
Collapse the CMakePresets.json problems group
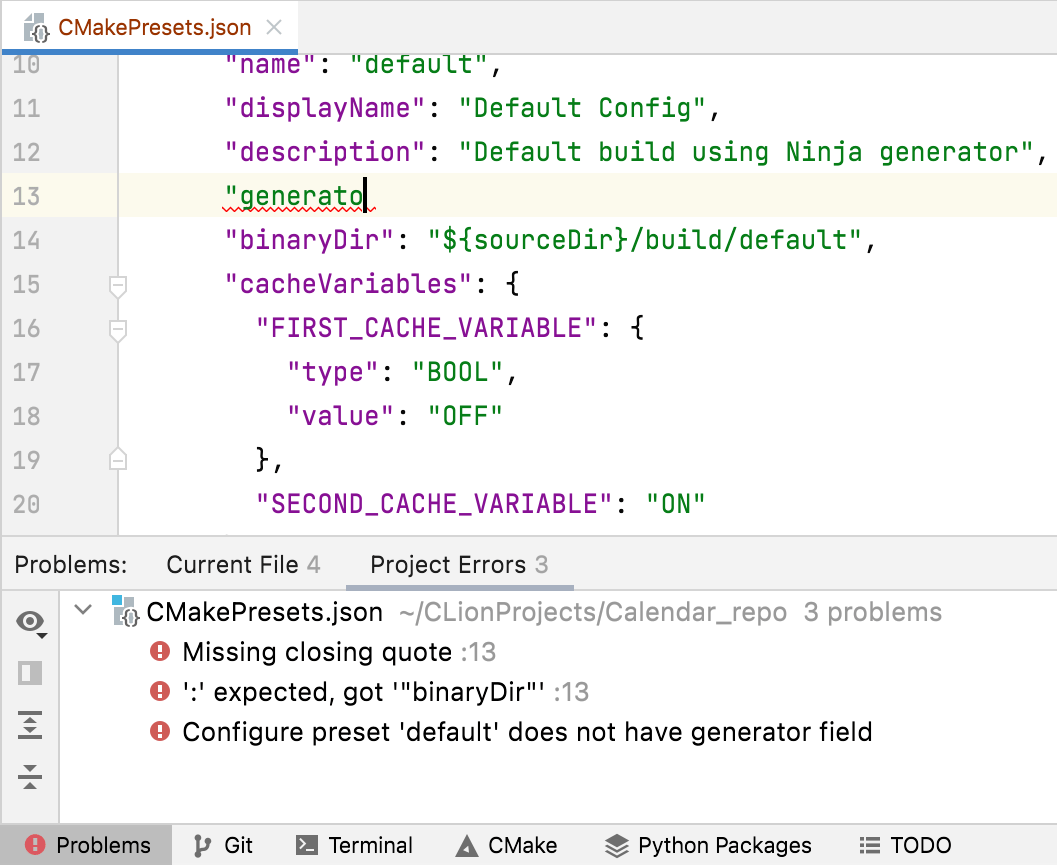click(84, 612)
